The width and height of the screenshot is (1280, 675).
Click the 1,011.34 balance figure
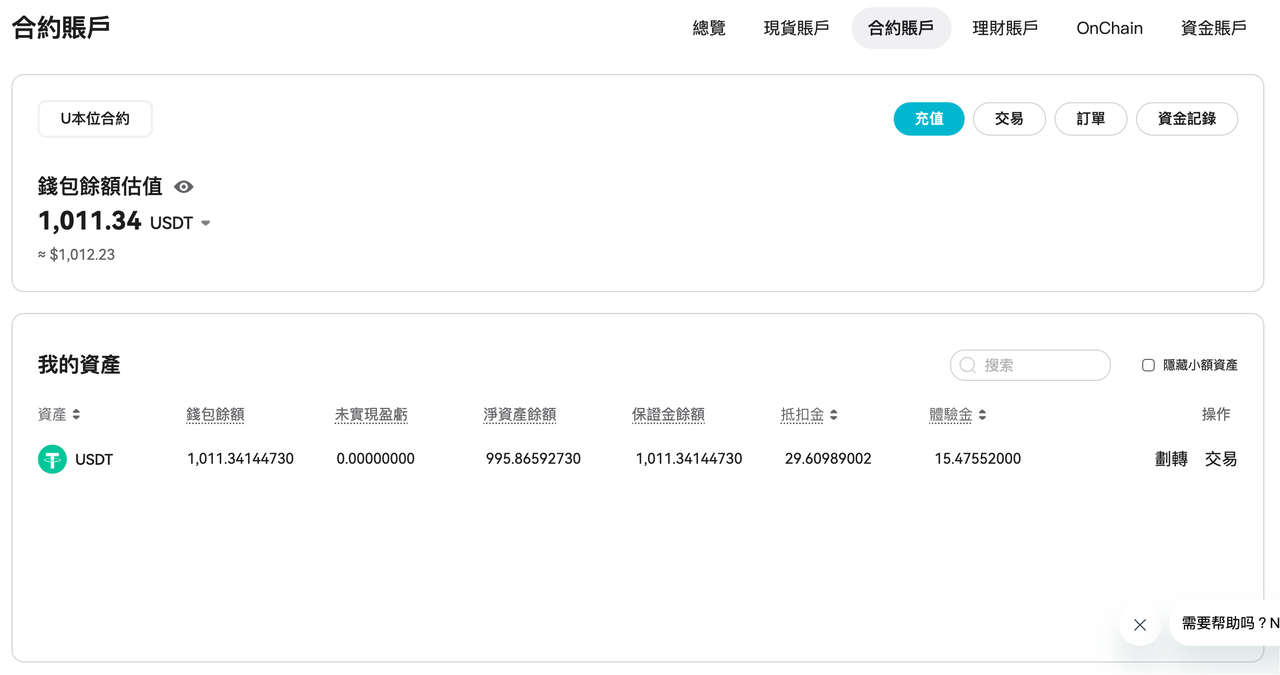tap(90, 220)
